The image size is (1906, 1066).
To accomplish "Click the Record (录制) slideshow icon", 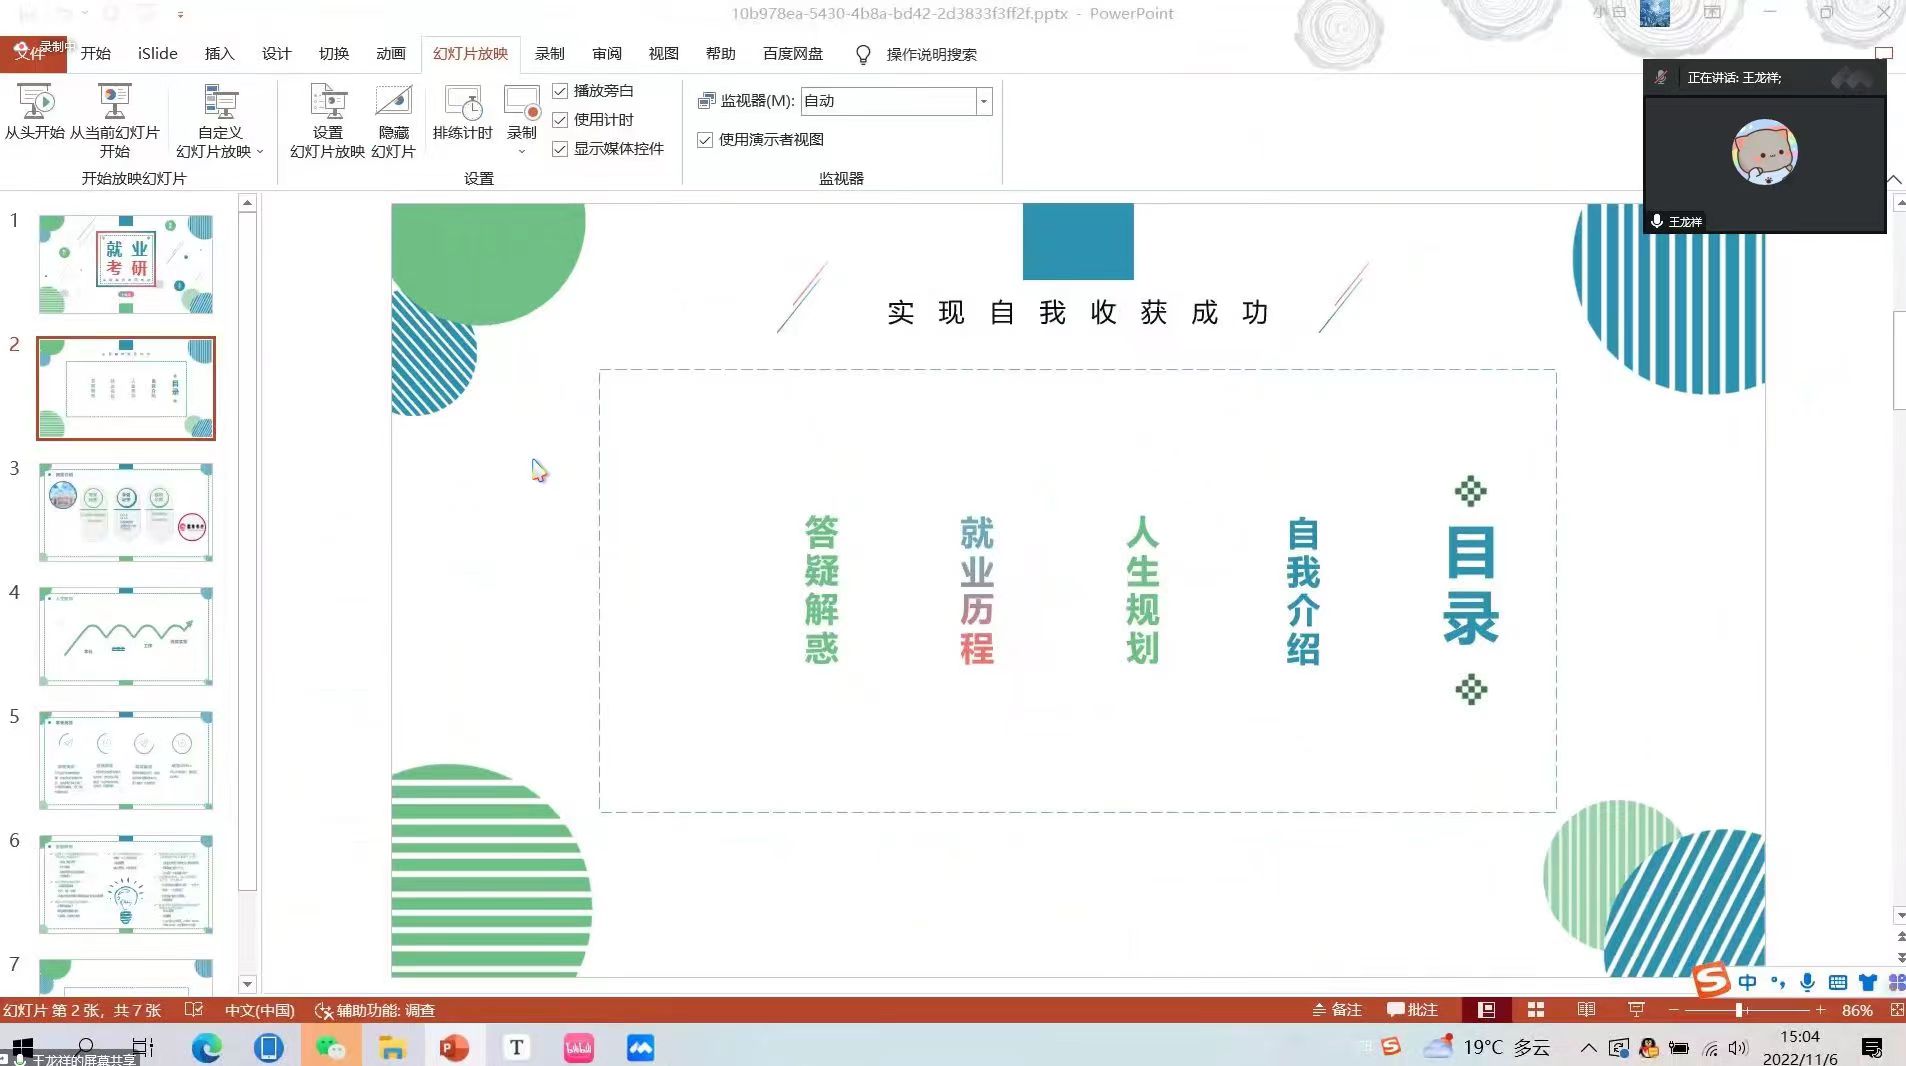I will click(x=522, y=101).
